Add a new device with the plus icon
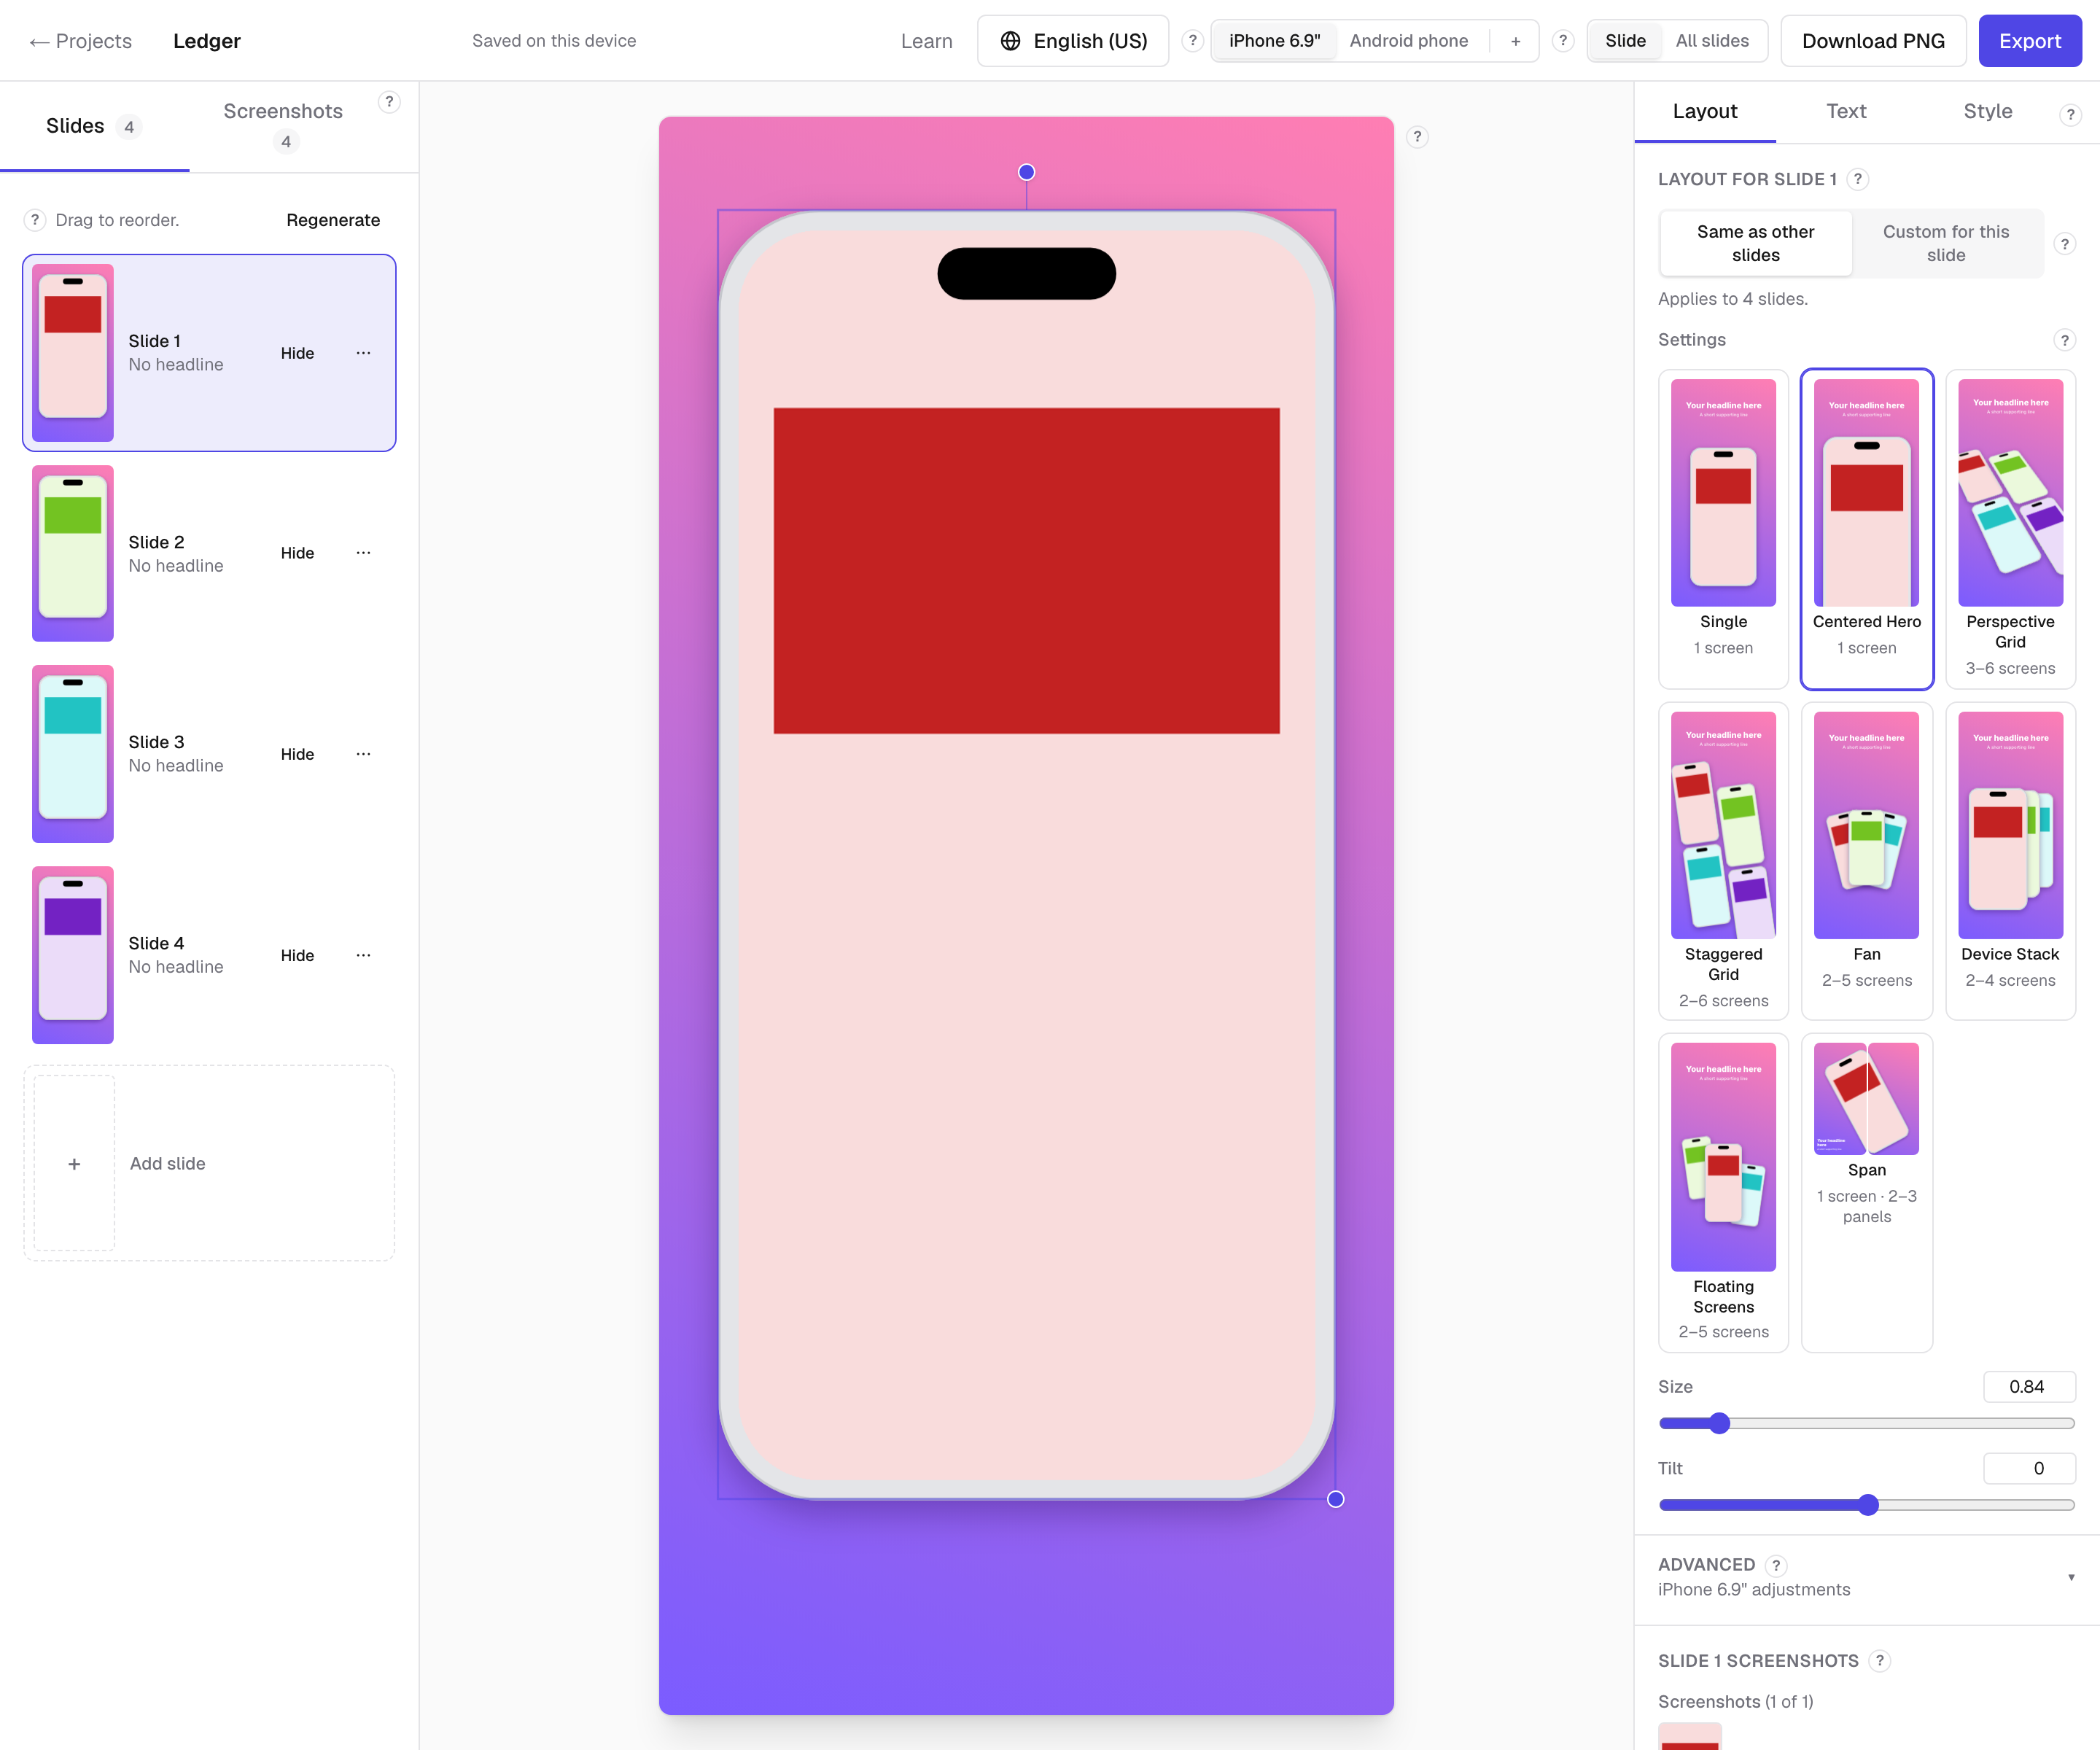The height and width of the screenshot is (1750, 2100). point(1516,41)
